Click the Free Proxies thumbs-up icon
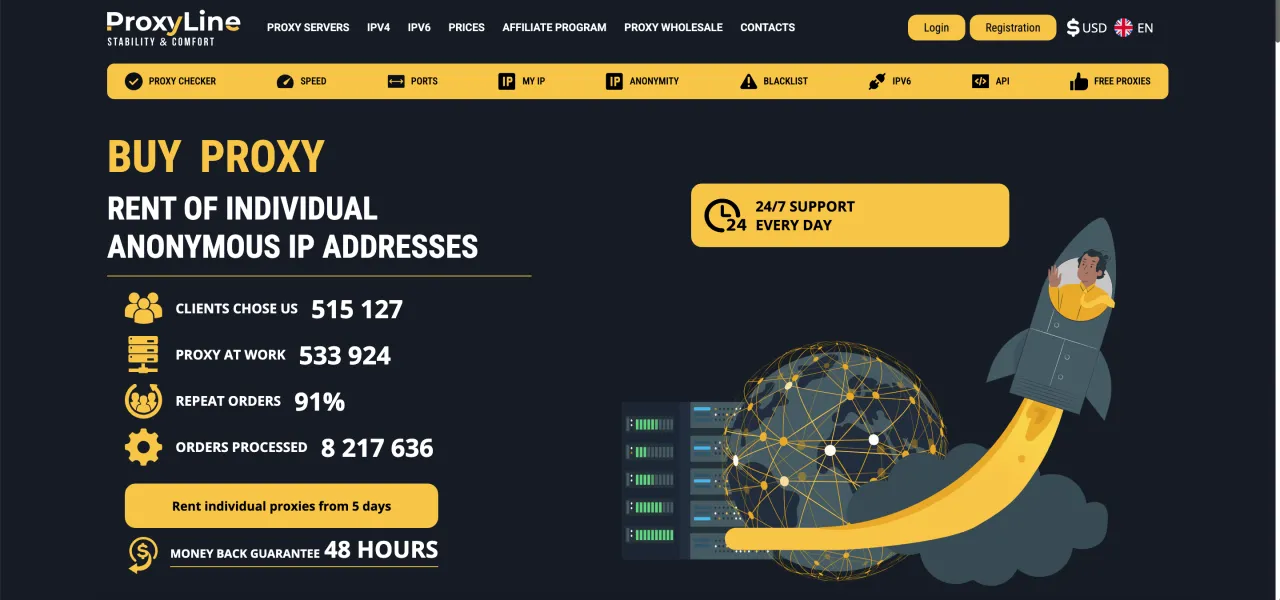This screenshot has height=600, width=1280. click(x=1078, y=81)
